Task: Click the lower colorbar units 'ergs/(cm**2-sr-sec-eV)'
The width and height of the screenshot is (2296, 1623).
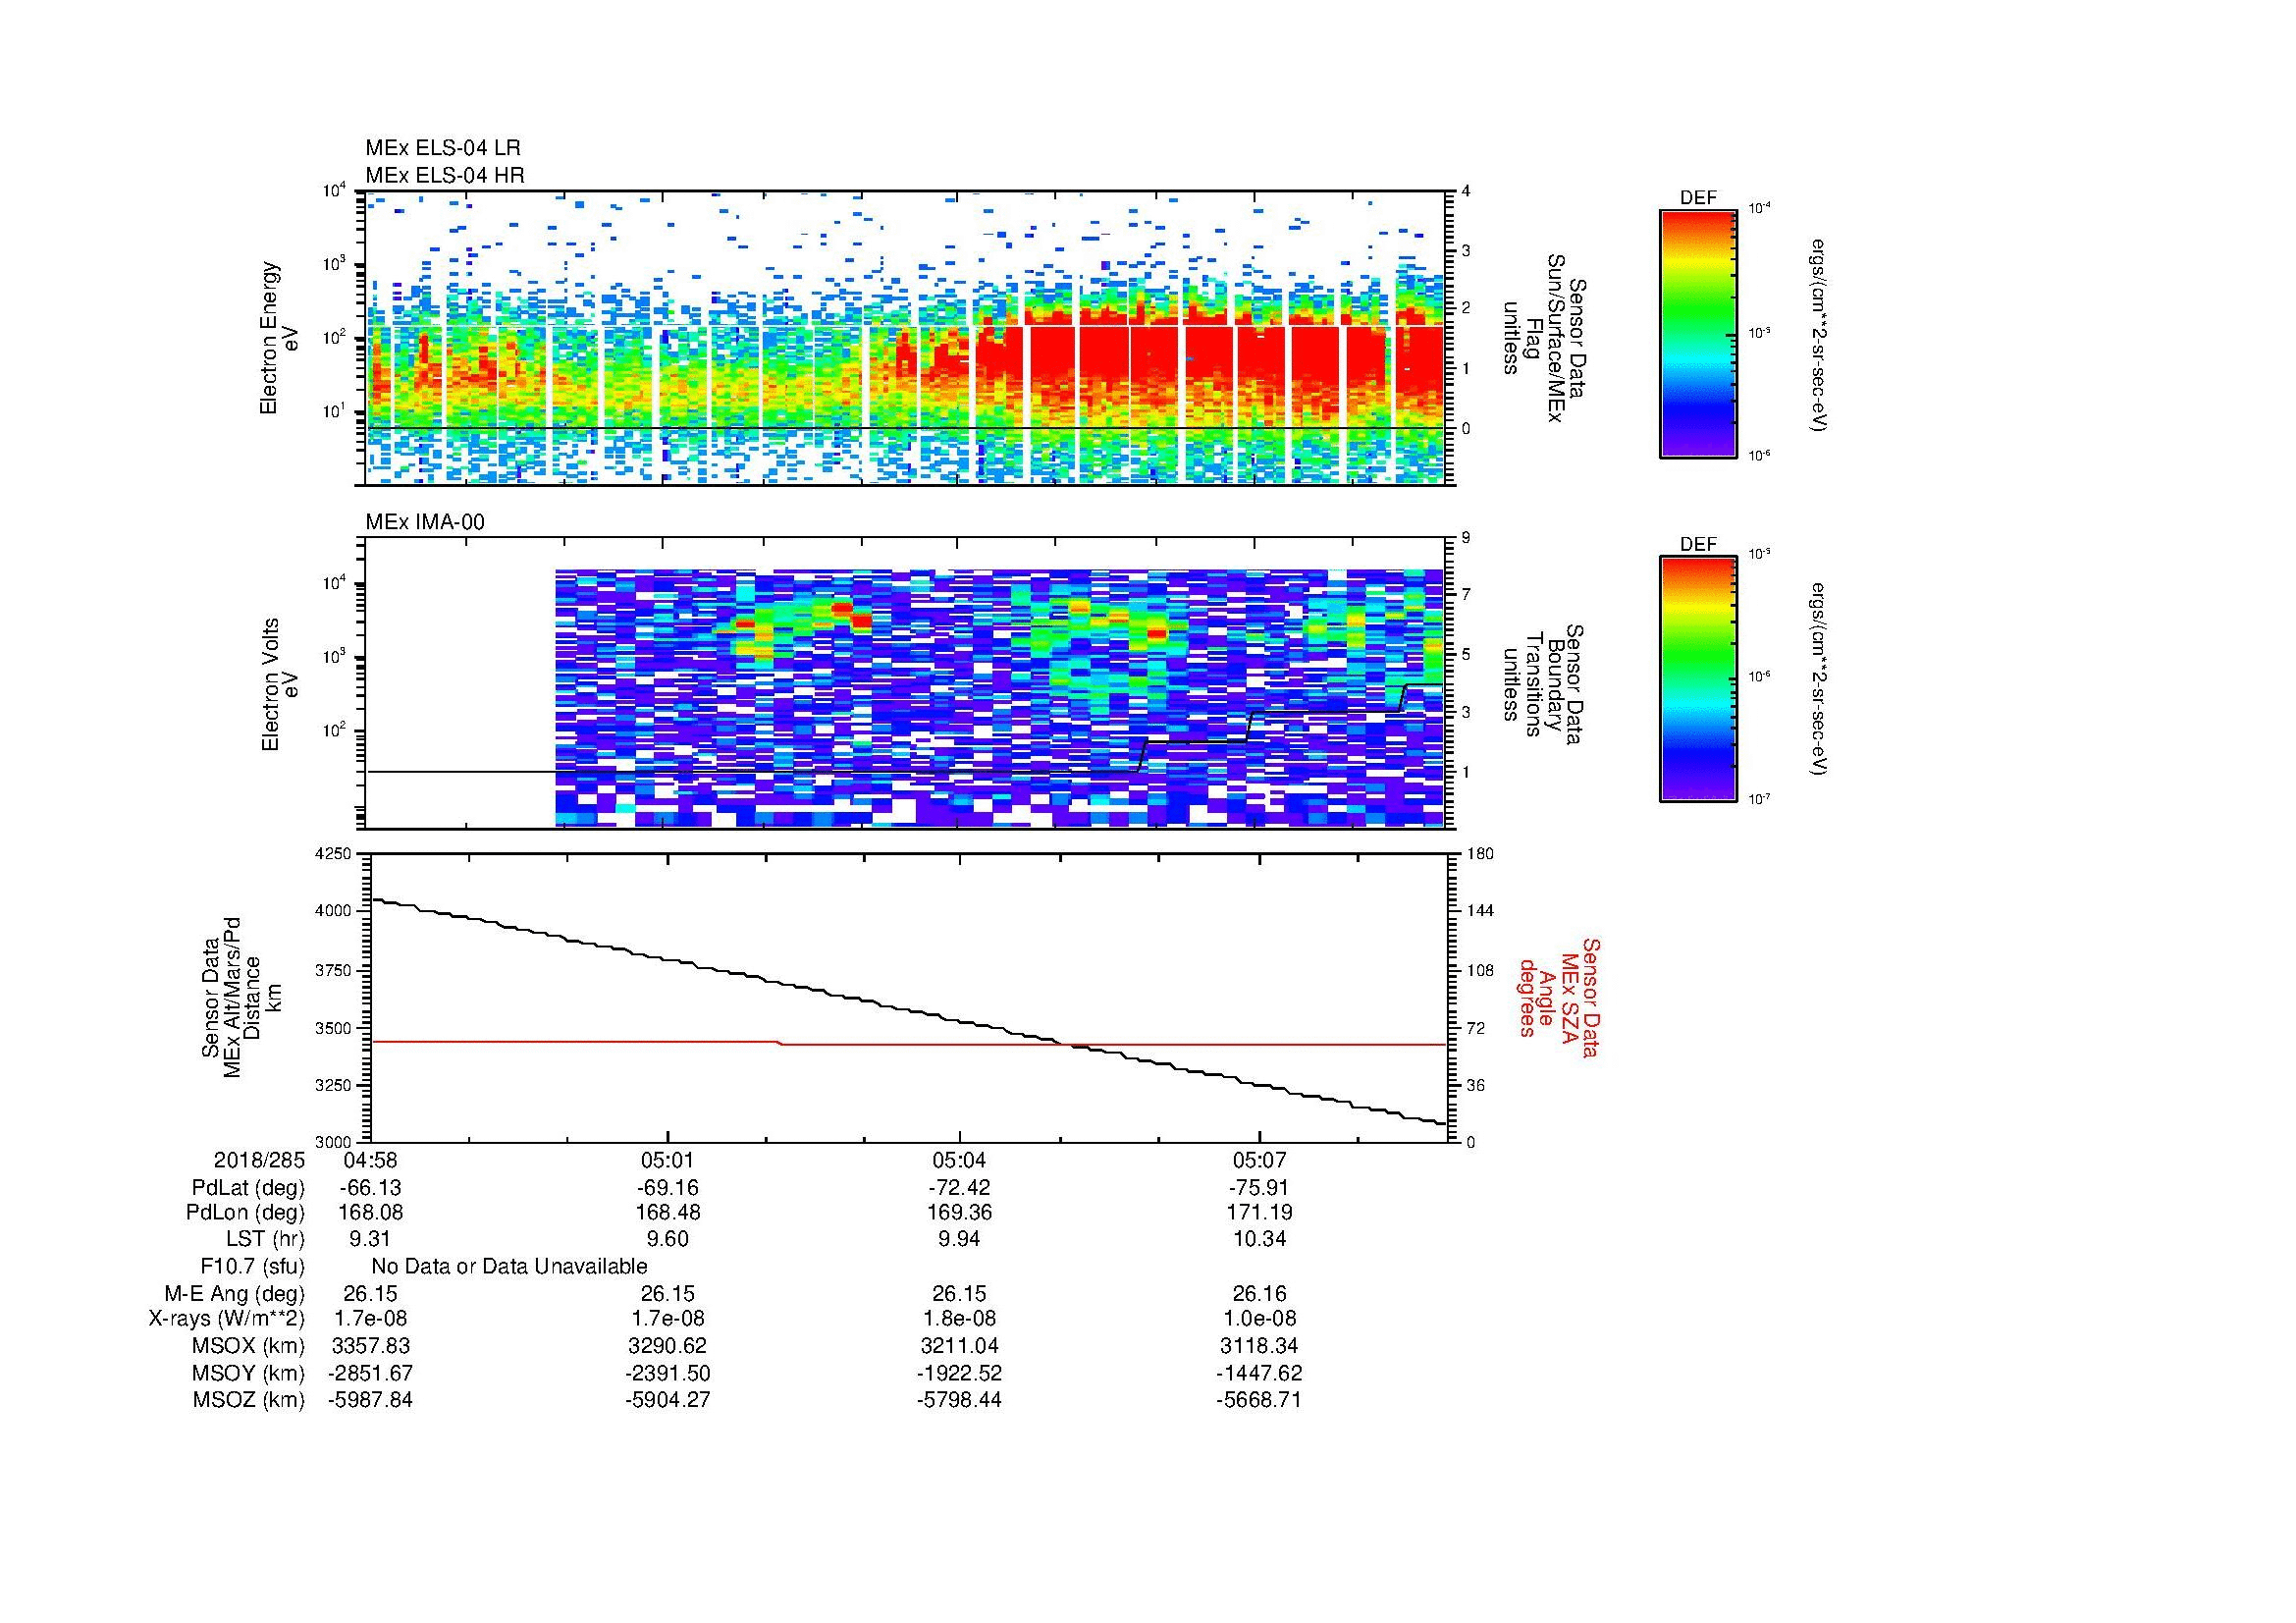Action: click(1820, 679)
